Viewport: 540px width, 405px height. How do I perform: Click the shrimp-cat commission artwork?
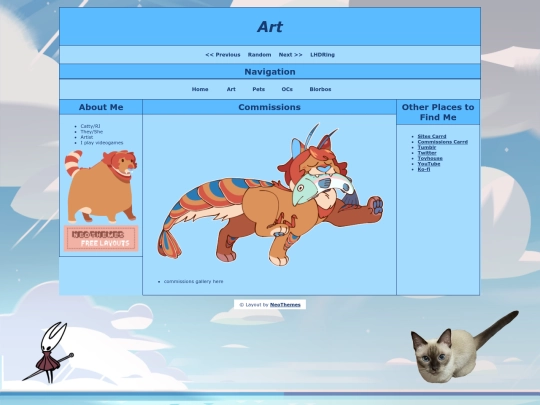tap(270, 195)
